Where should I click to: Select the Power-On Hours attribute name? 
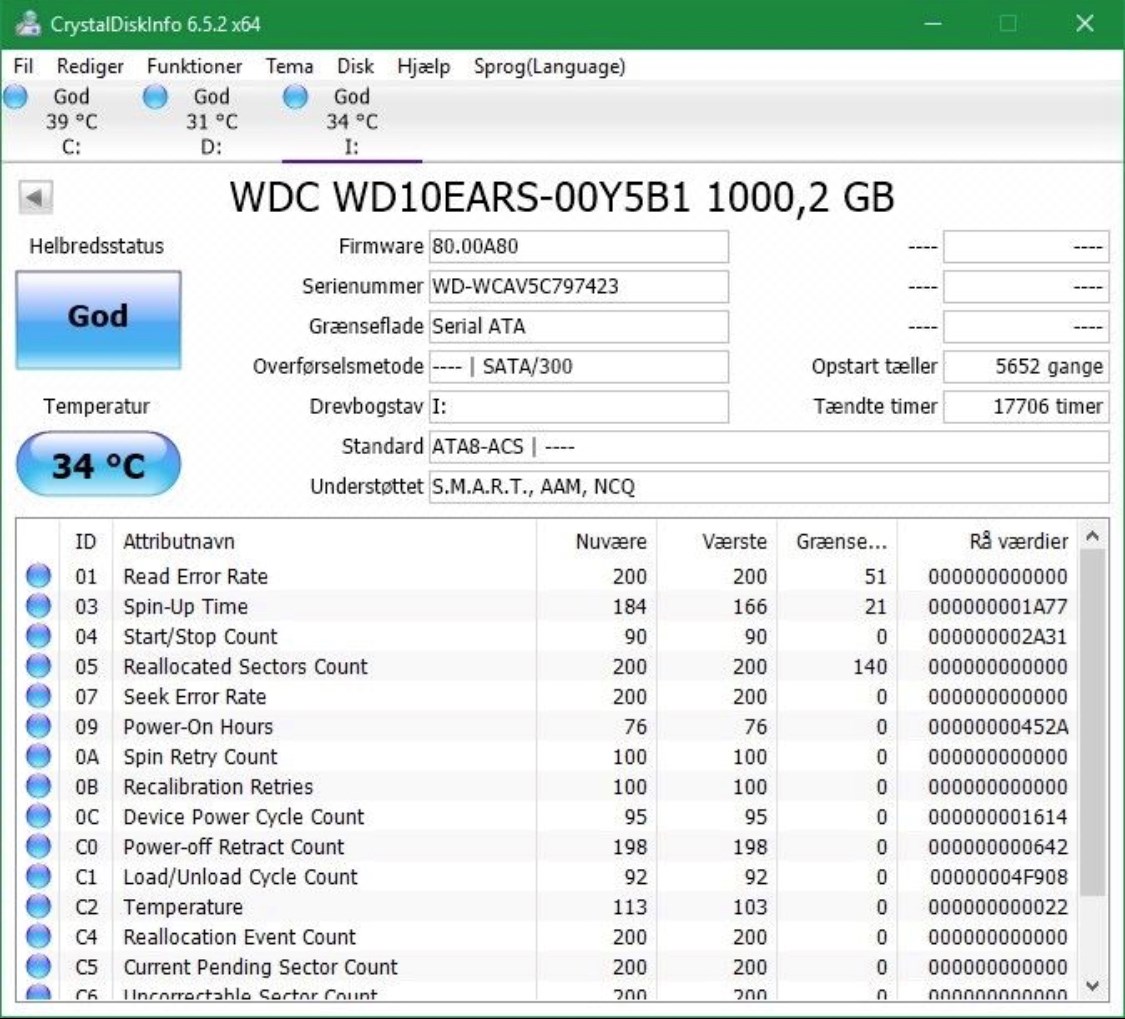click(198, 727)
